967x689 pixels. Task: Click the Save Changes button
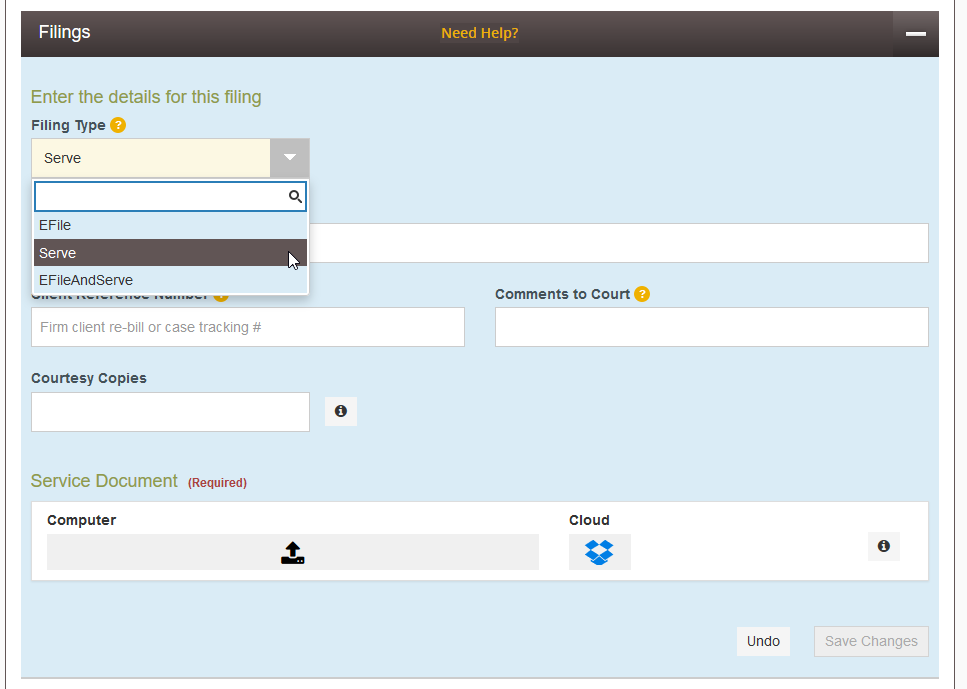coord(870,641)
